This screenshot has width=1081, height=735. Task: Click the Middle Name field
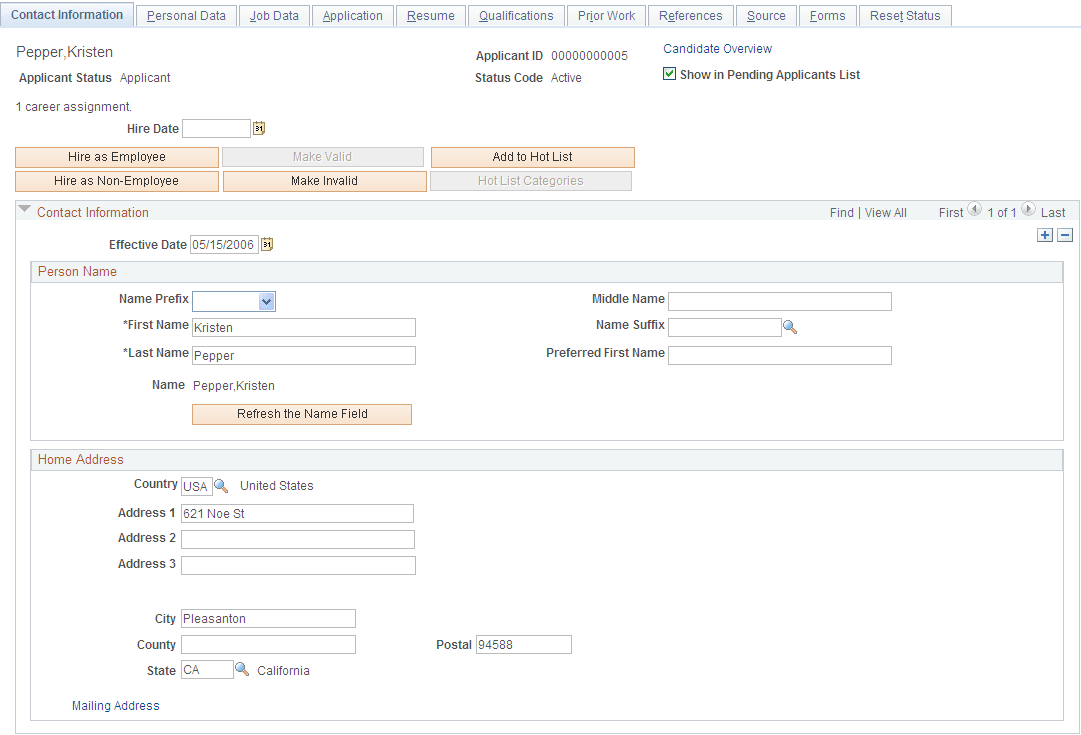click(x=780, y=301)
